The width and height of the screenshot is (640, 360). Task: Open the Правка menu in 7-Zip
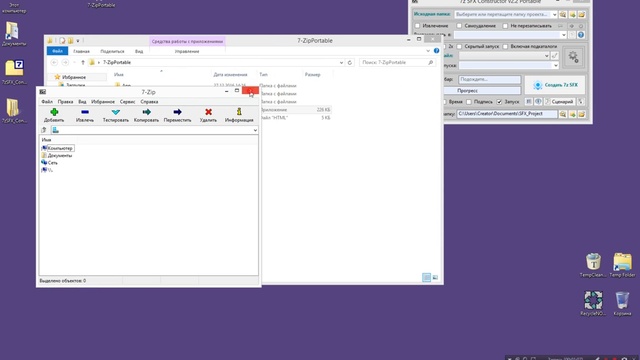point(65,102)
